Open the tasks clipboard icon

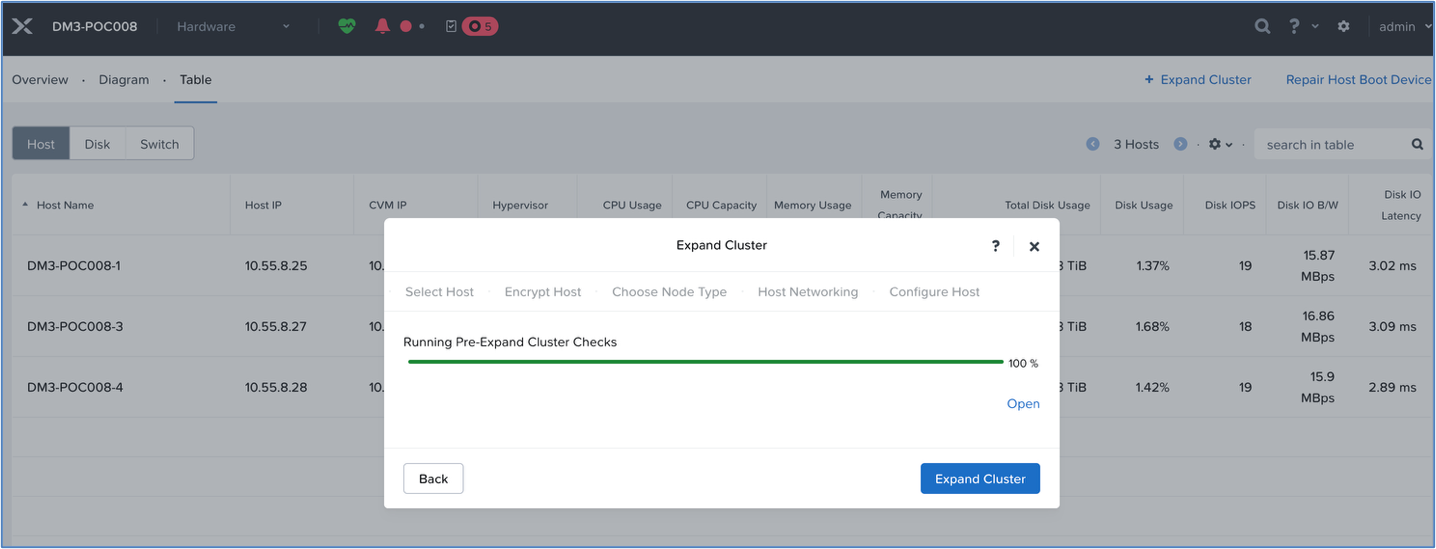[451, 27]
